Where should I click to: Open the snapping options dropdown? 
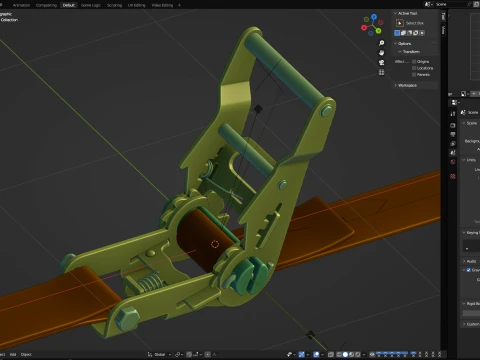[x=197, y=354]
